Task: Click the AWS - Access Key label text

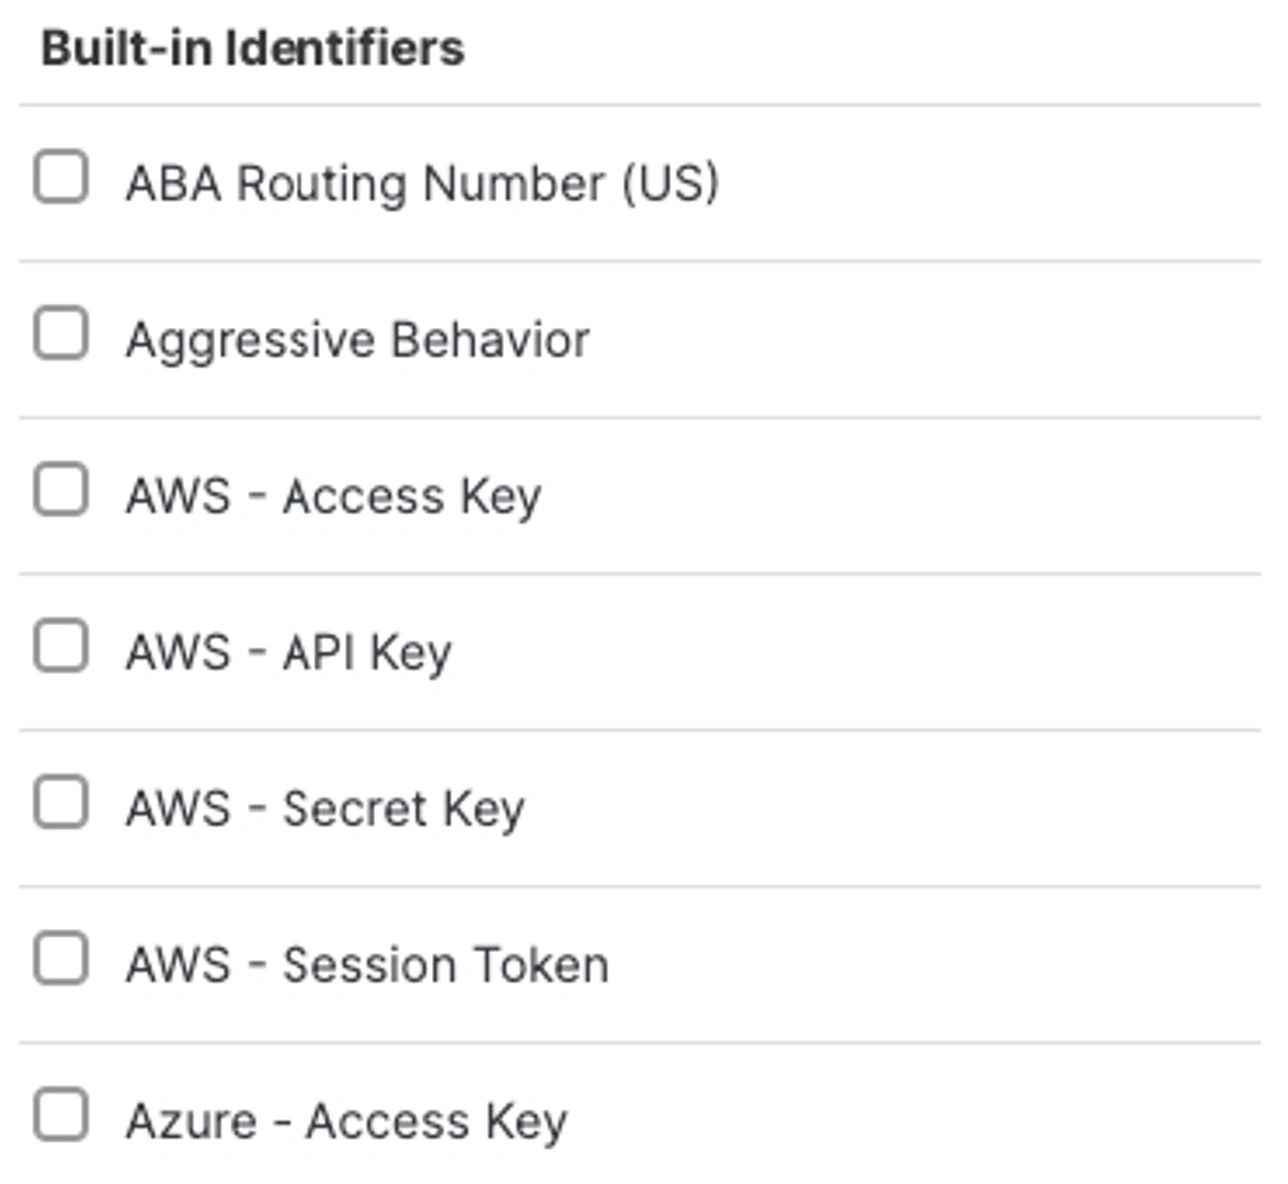Action: 333,493
